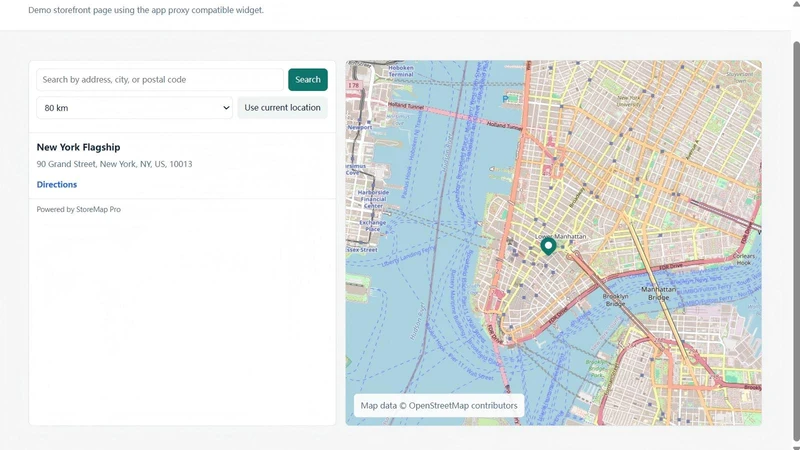The width and height of the screenshot is (800, 450).
Task: Click the Lower Manhattan label on map
Action: point(561,236)
